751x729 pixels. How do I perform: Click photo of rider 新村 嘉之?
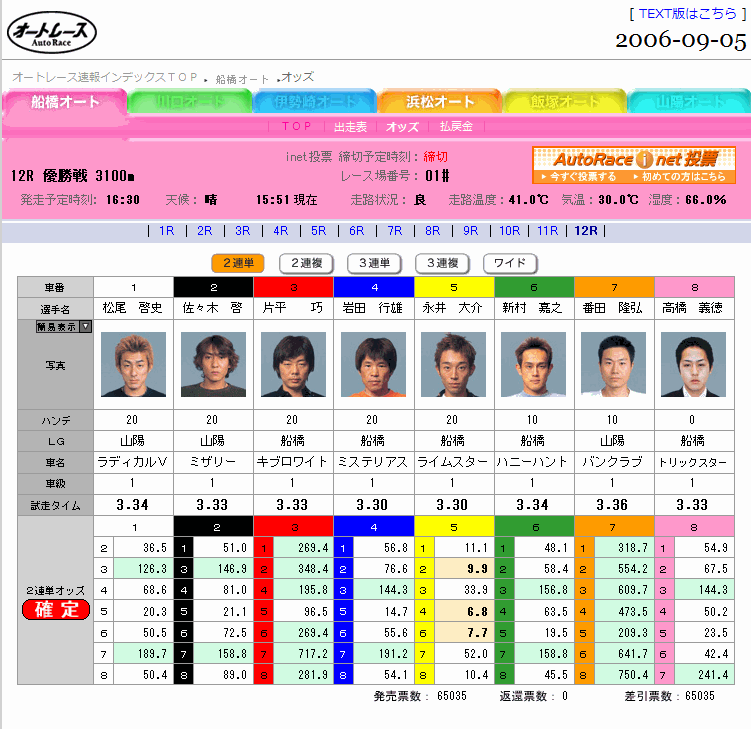534,364
